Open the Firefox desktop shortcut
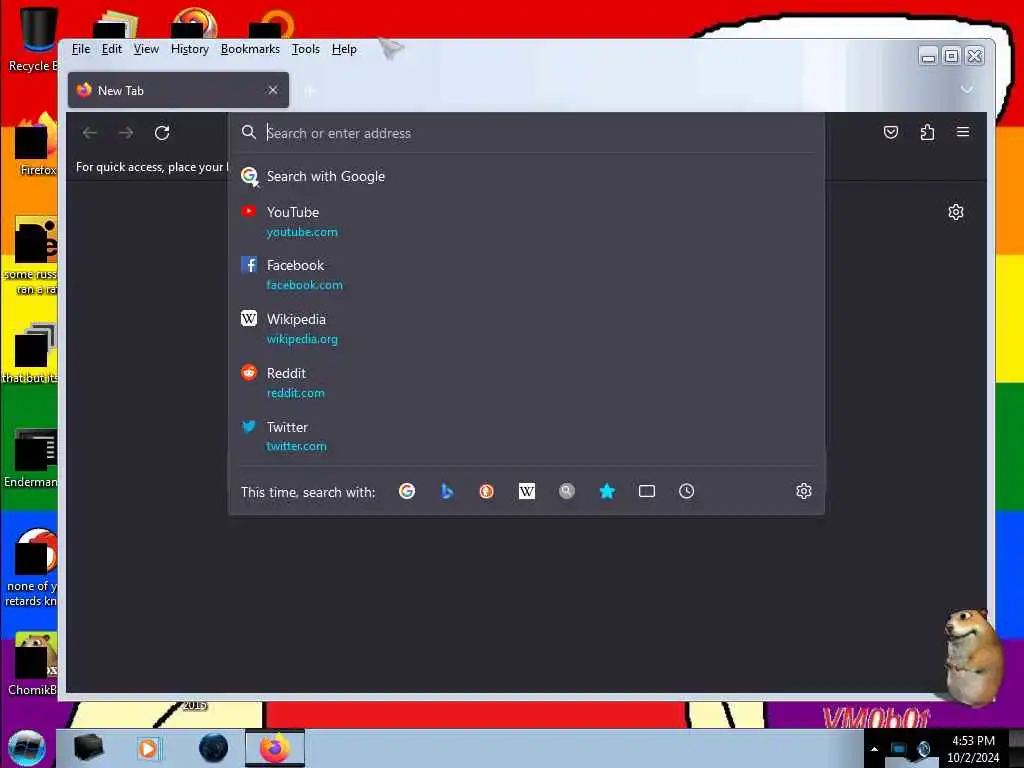Screen dimensions: 1024x768 click(x=36, y=145)
